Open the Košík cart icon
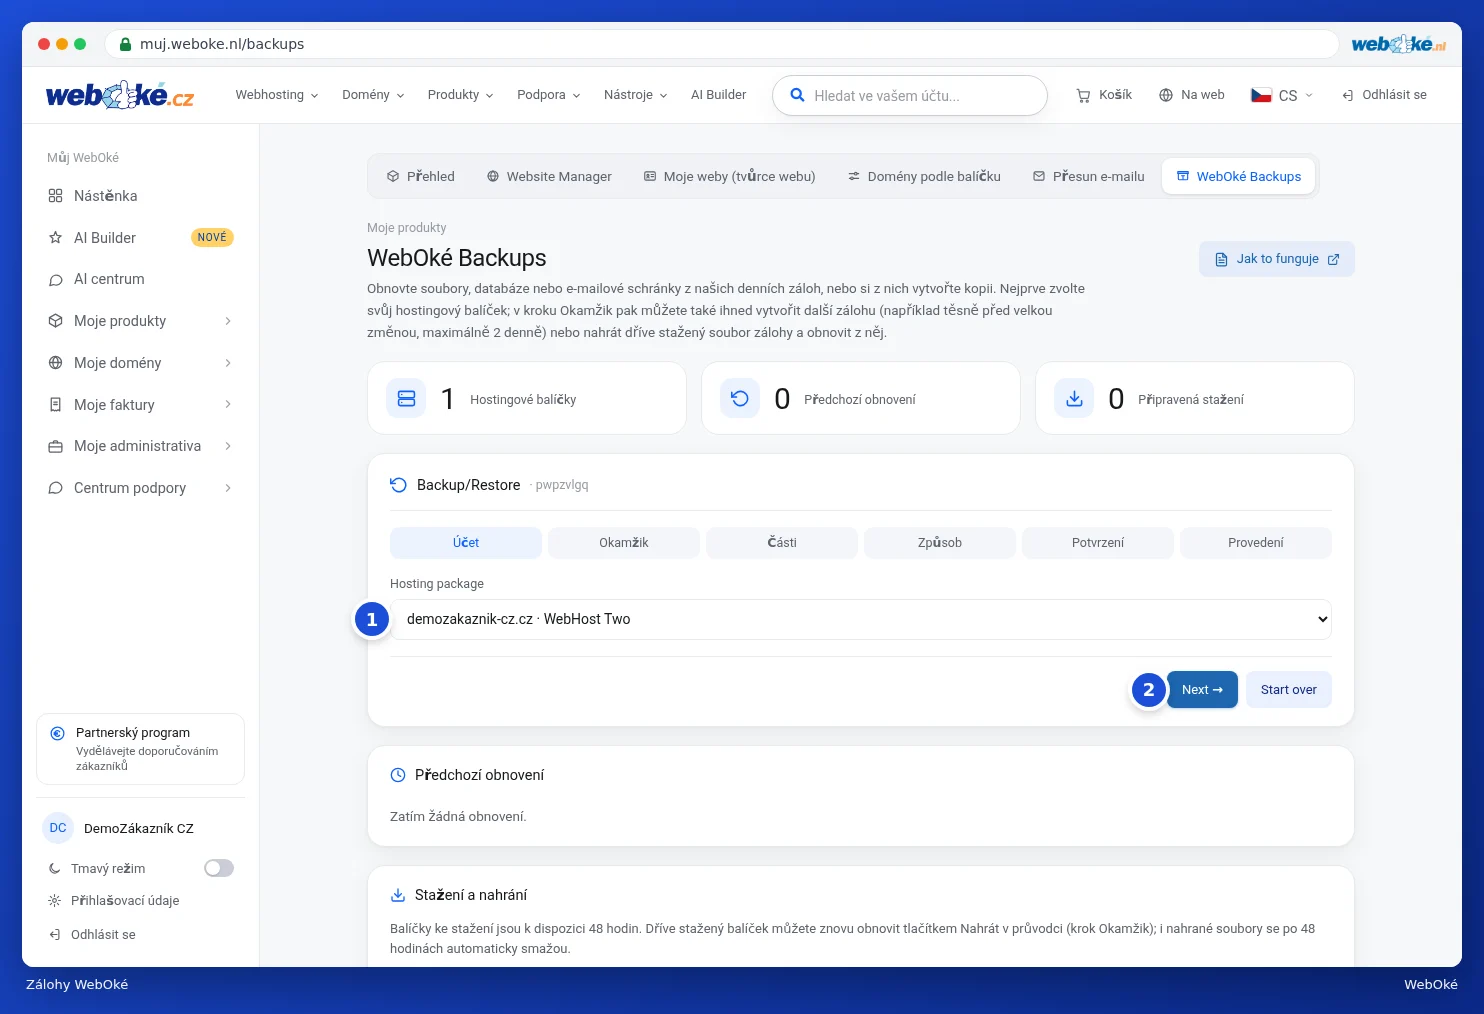 [1083, 95]
